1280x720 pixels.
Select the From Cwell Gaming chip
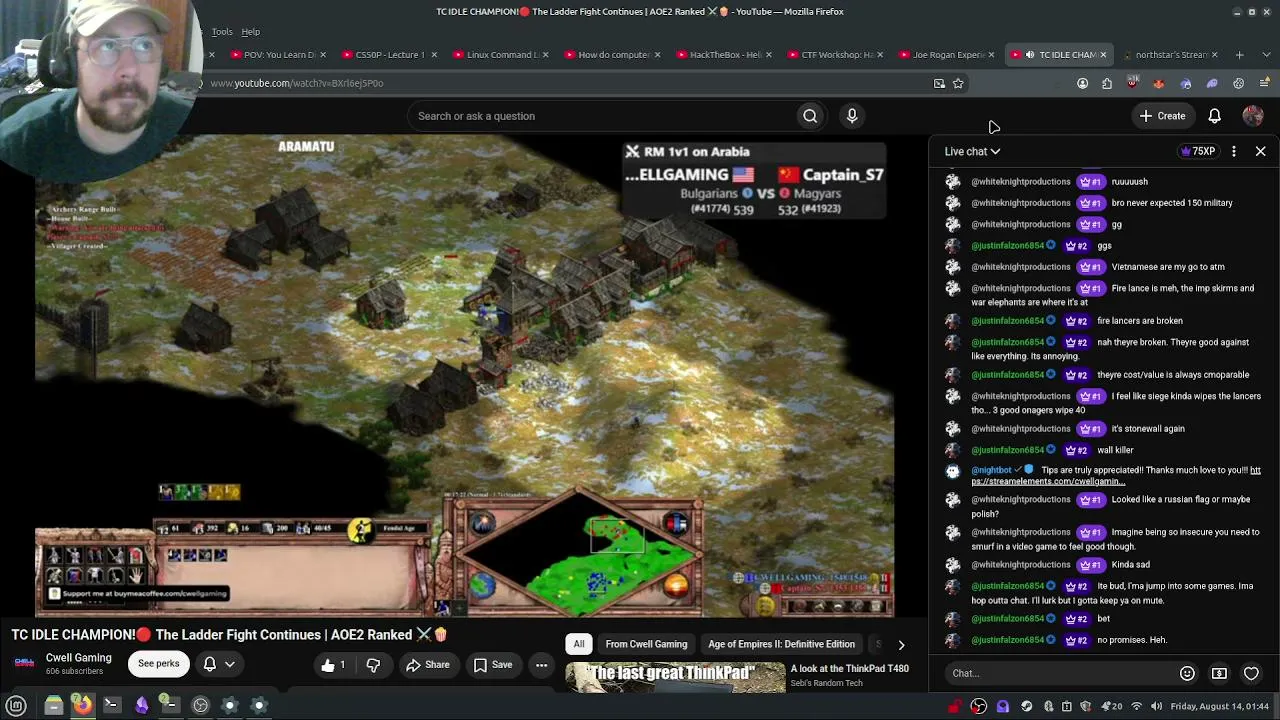click(646, 644)
